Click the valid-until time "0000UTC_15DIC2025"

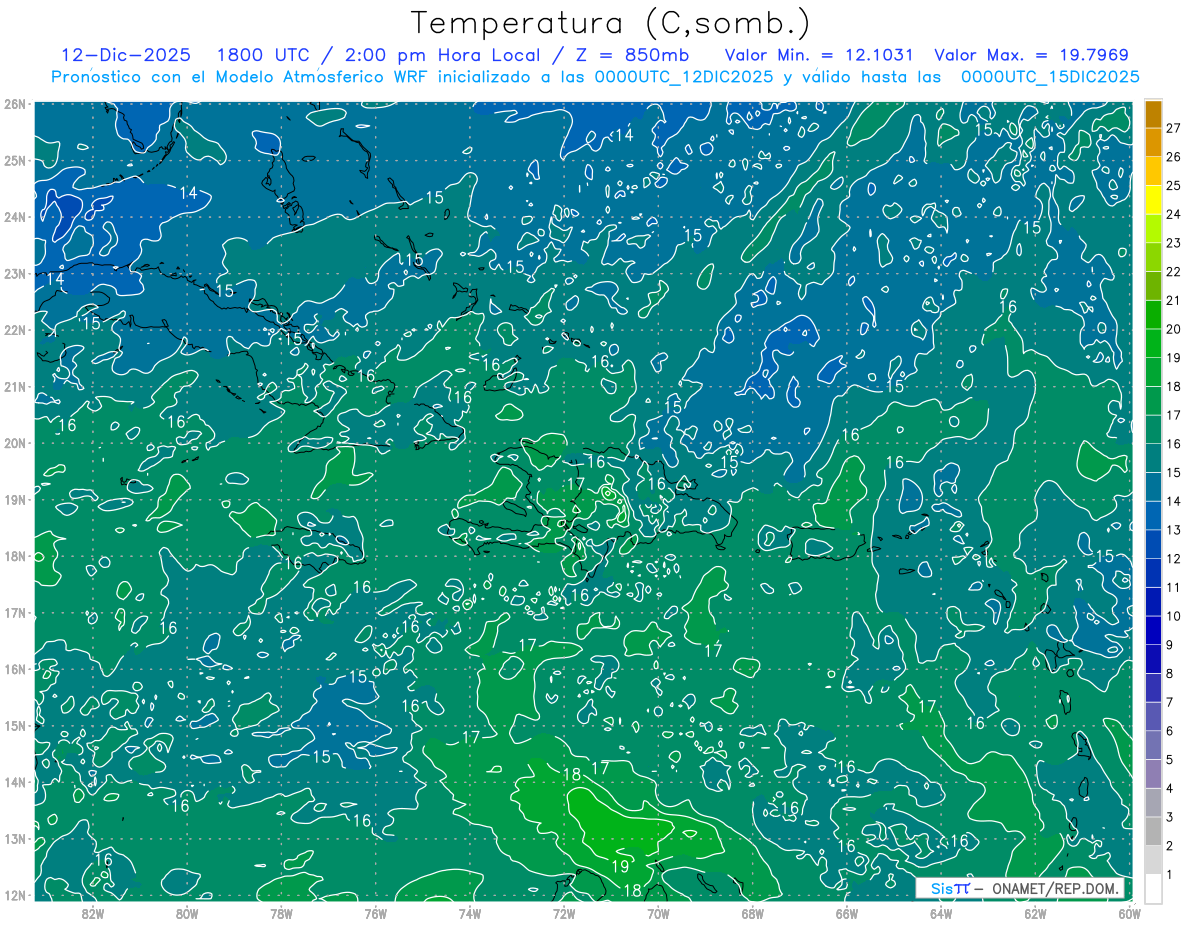pos(1050,77)
